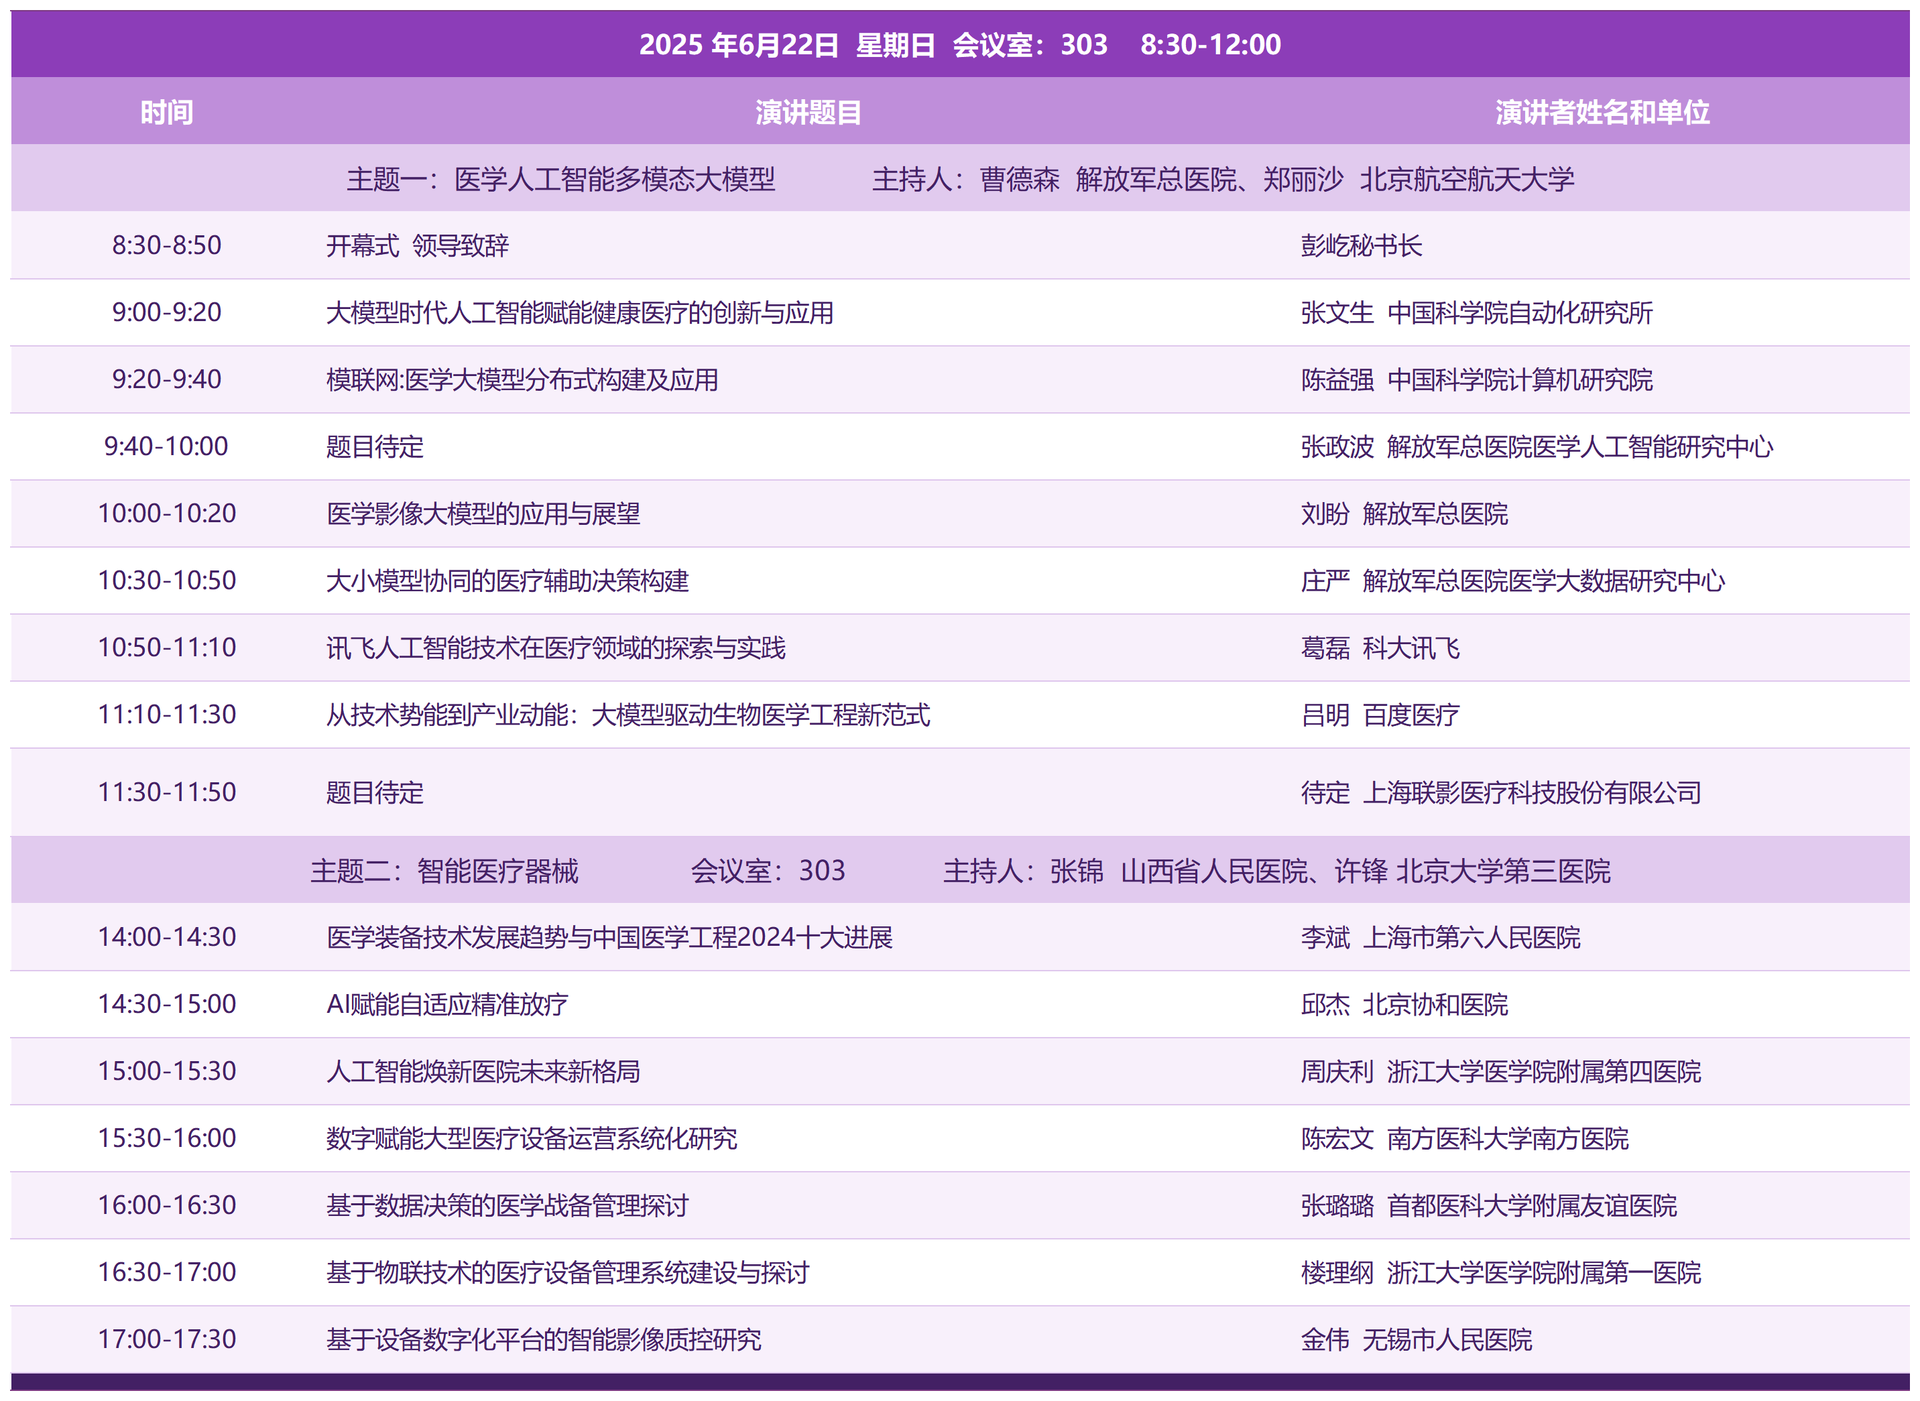Select '题目待定' in the 9:40-10:00 row

click(375, 447)
